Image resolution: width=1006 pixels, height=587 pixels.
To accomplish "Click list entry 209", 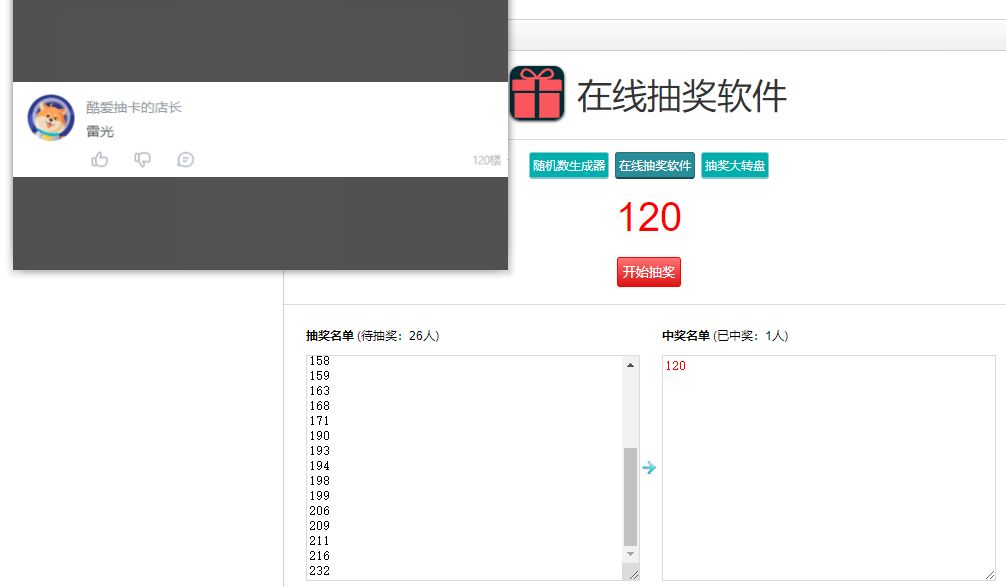I will (x=320, y=525).
